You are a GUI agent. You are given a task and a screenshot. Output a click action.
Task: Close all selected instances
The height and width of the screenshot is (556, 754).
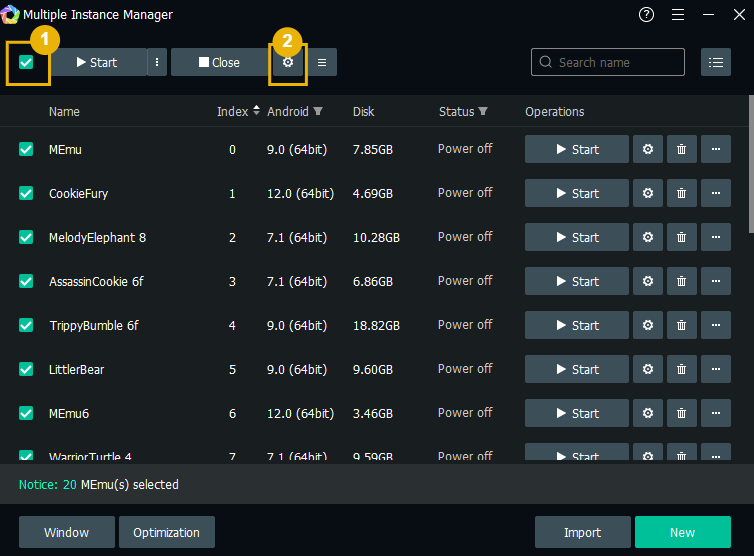coord(219,62)
